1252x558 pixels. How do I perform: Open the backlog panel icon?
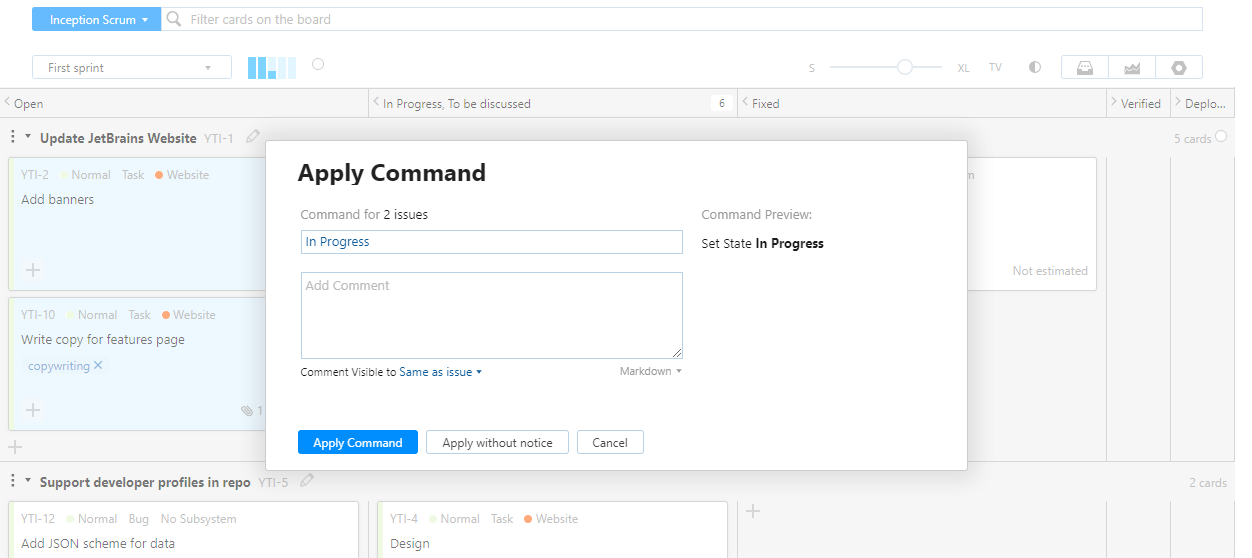(1085, 67)
